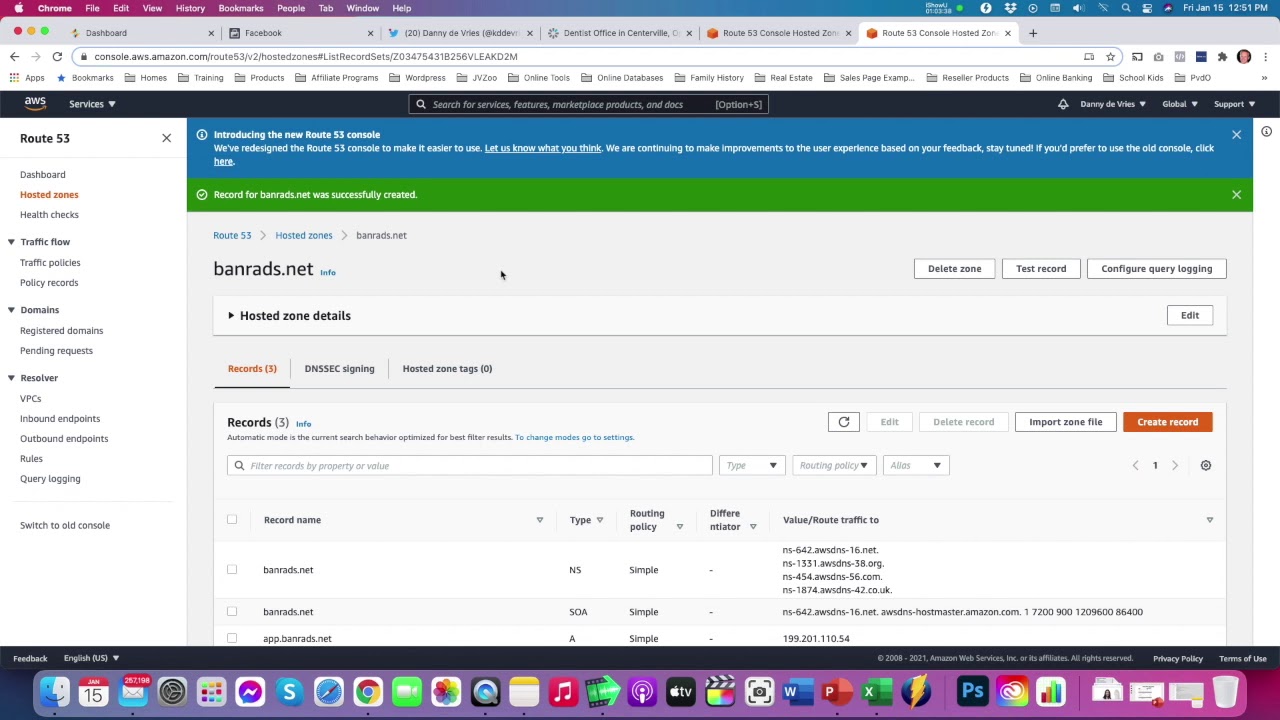Check the banrads.net SOA record checkbox

tap(232, 611)
